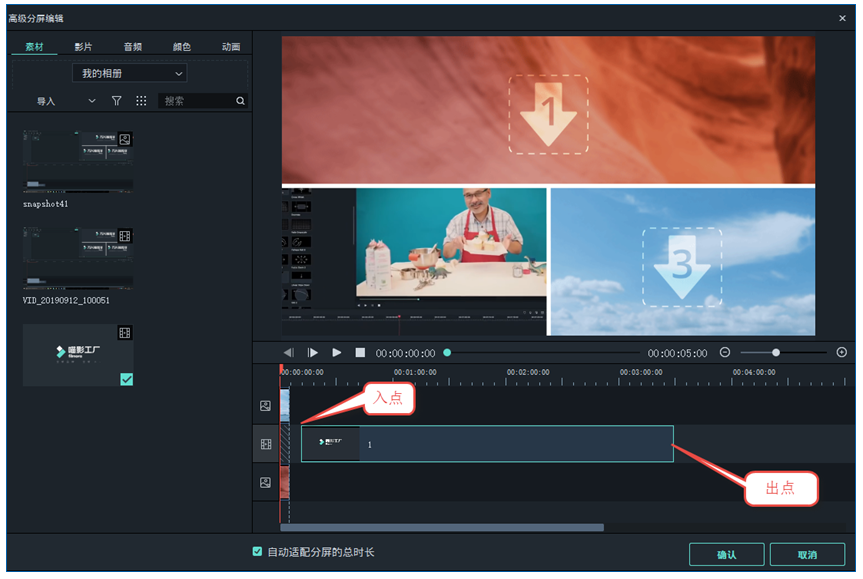Click the 00:04:00:00 ruler mark
863x579 pixels.
click(x=754, y=373)
